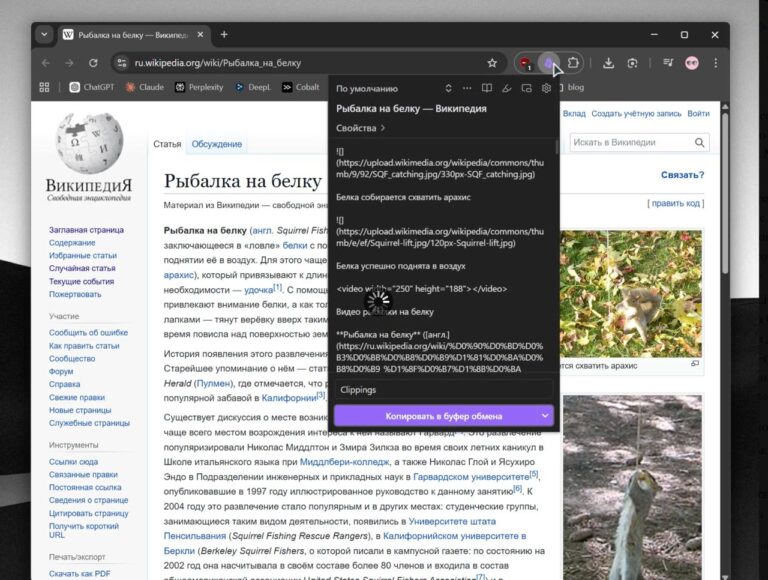Open Сообщить об ошибке link

point(88,333)
